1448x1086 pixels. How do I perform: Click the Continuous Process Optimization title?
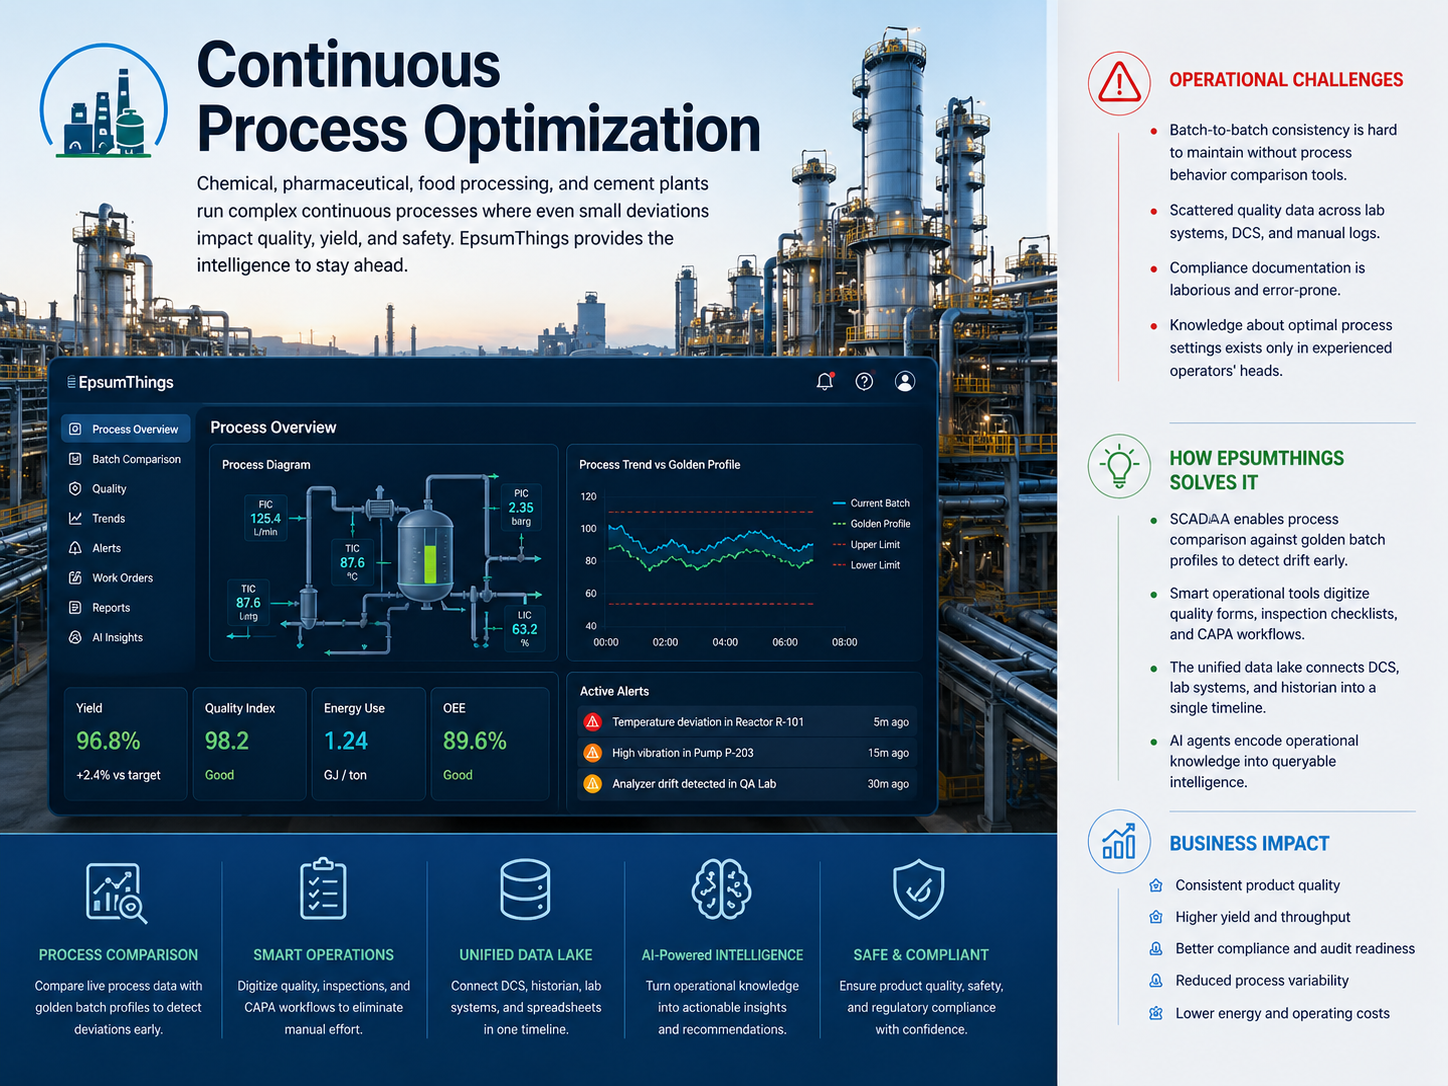click(x=478, y=97)
